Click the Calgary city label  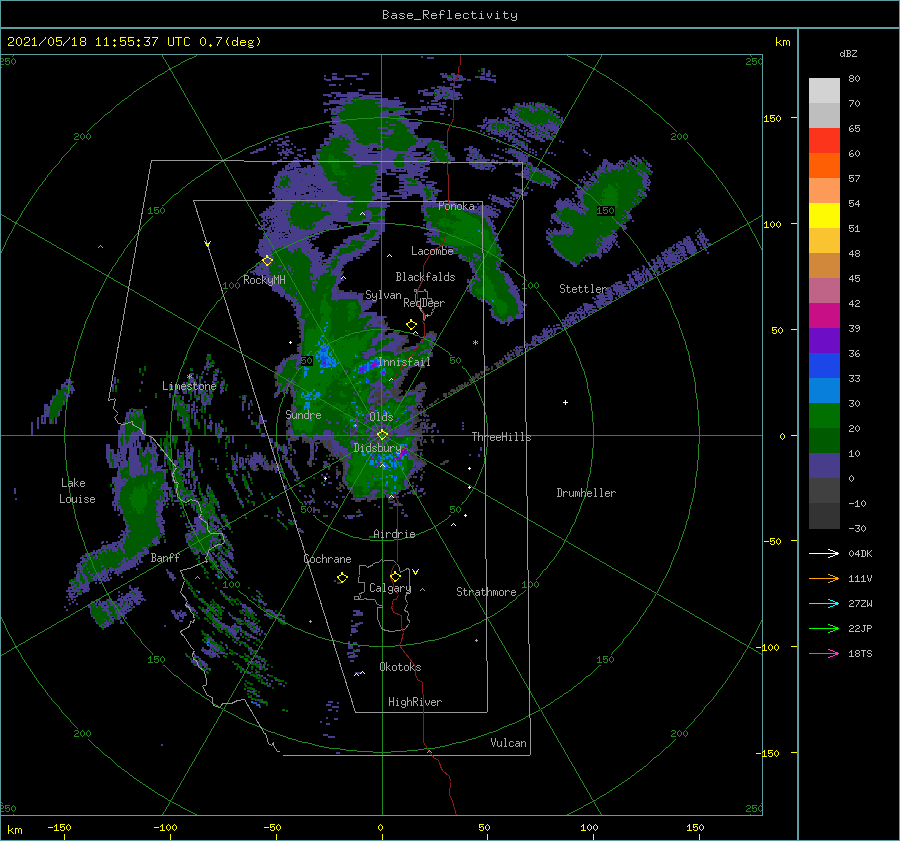[390, 588]
